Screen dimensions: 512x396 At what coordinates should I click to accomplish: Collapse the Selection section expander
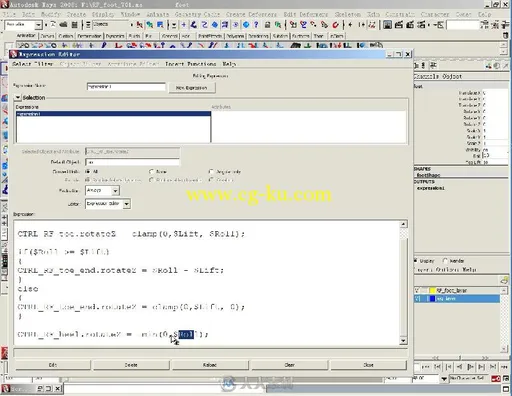(18, 97)
